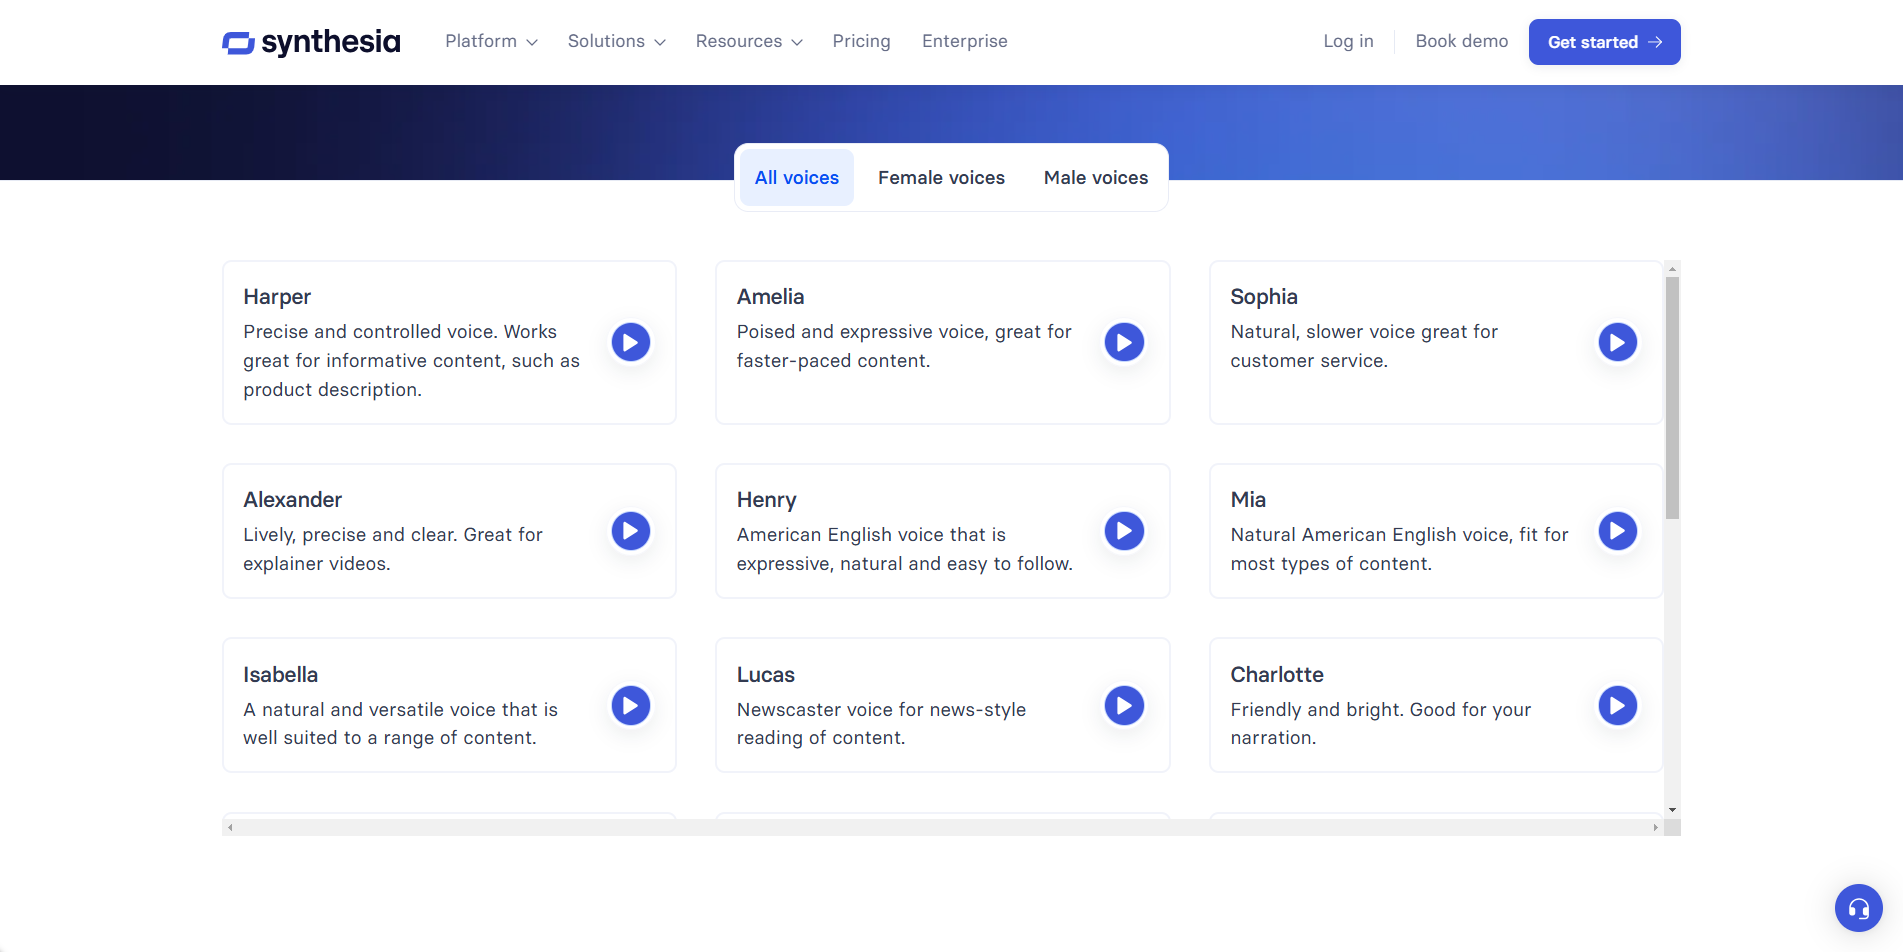Play Sophia's voice preview
Image resolution: width=1903 pixels, height=952 pixels.
1617,342
